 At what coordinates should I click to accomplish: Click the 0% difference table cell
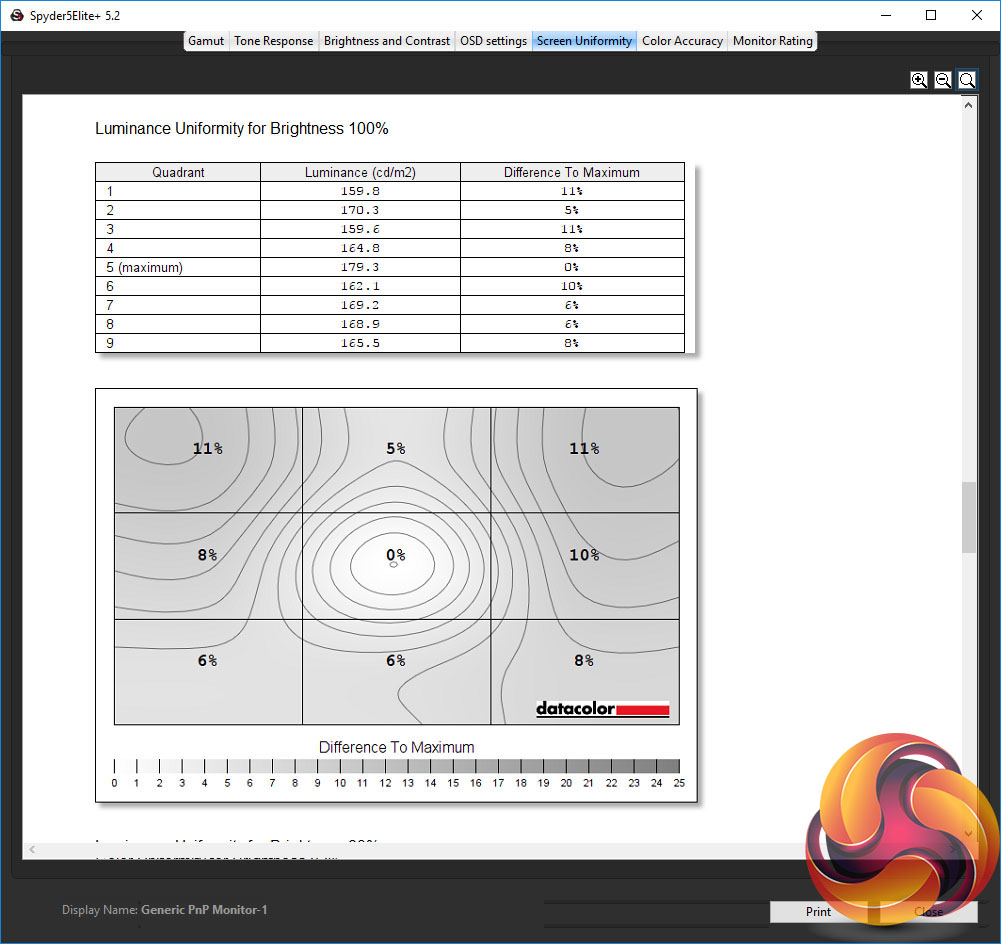pyautogui.click(x=571, y=267)
